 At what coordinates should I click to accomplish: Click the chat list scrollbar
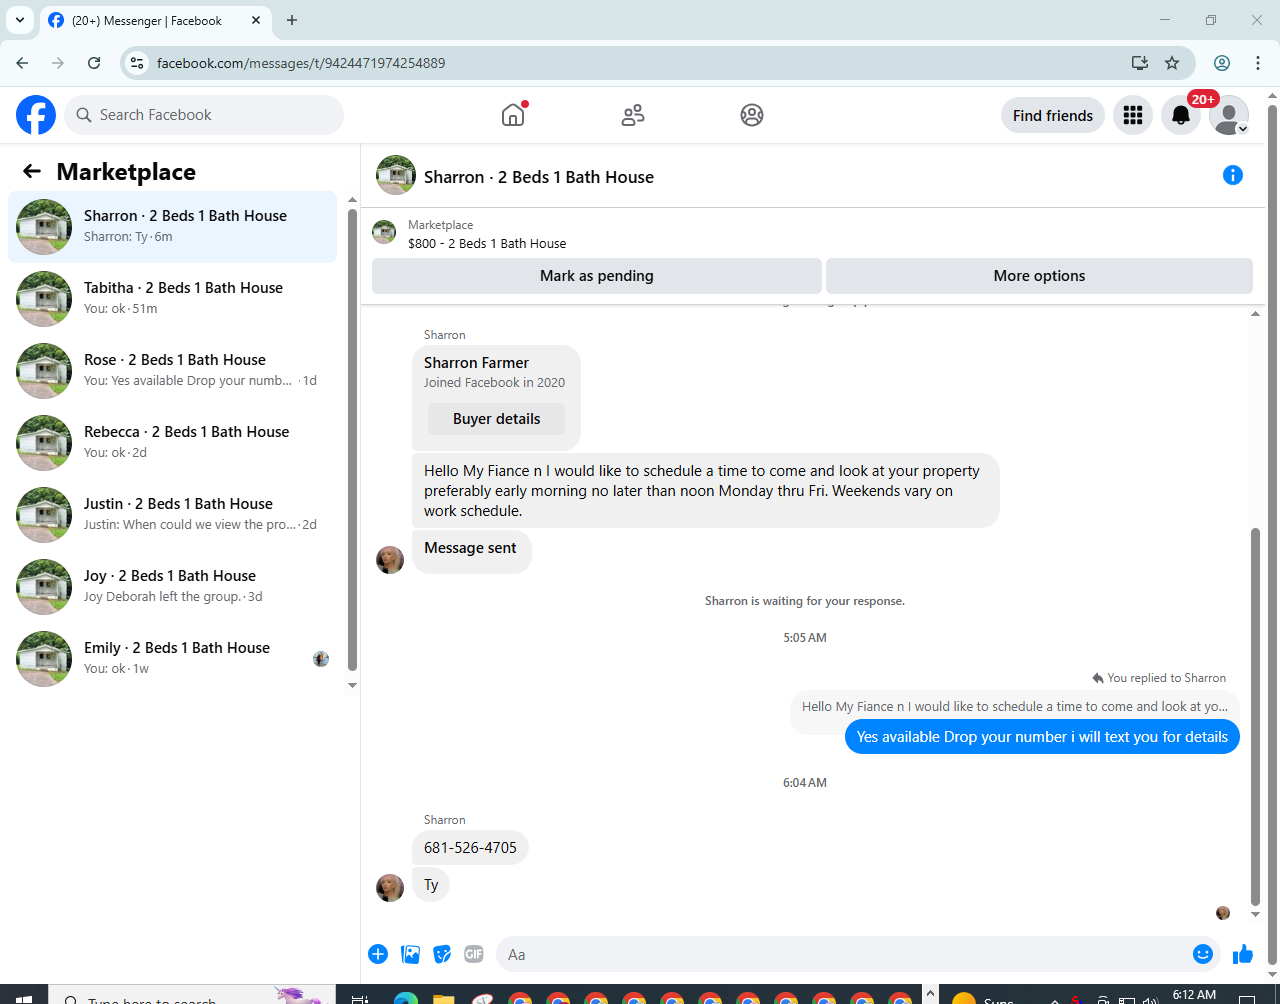click(x=352, y=440)
